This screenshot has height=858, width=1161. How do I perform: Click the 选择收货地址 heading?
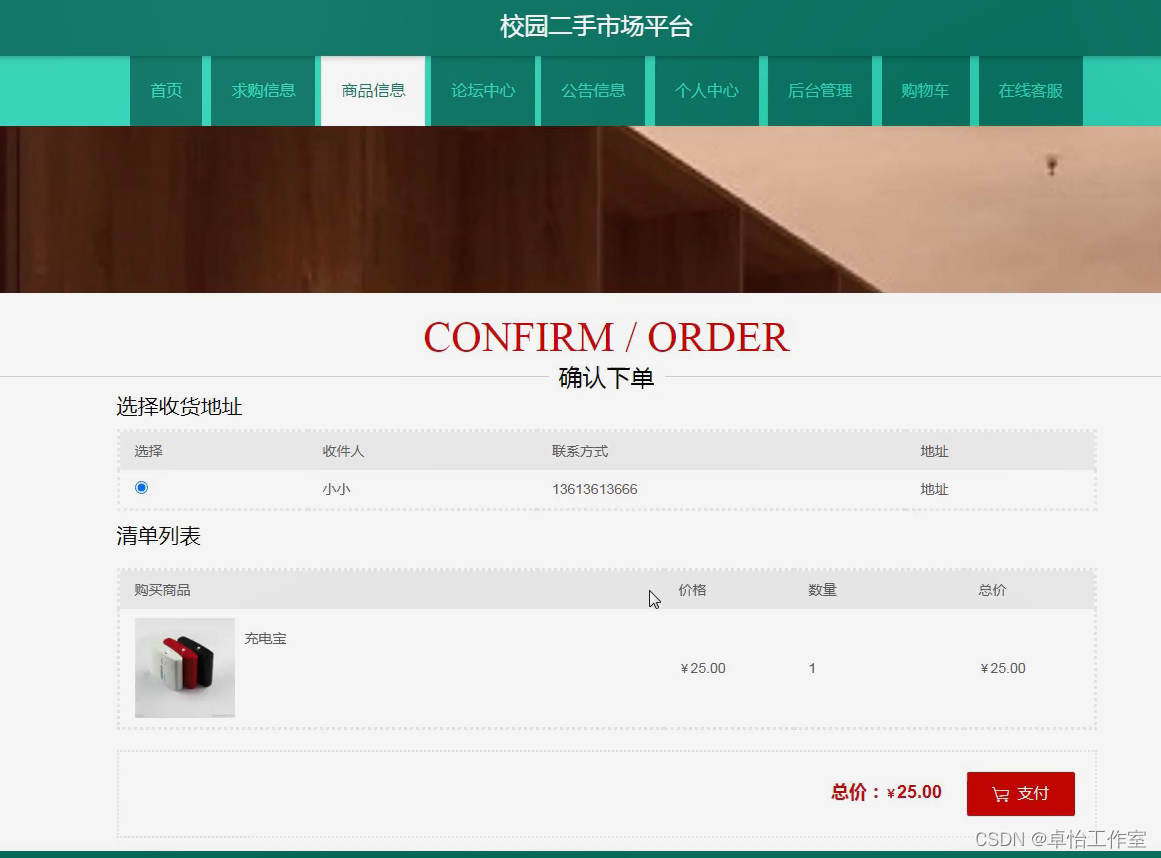(x=179, y=406)
